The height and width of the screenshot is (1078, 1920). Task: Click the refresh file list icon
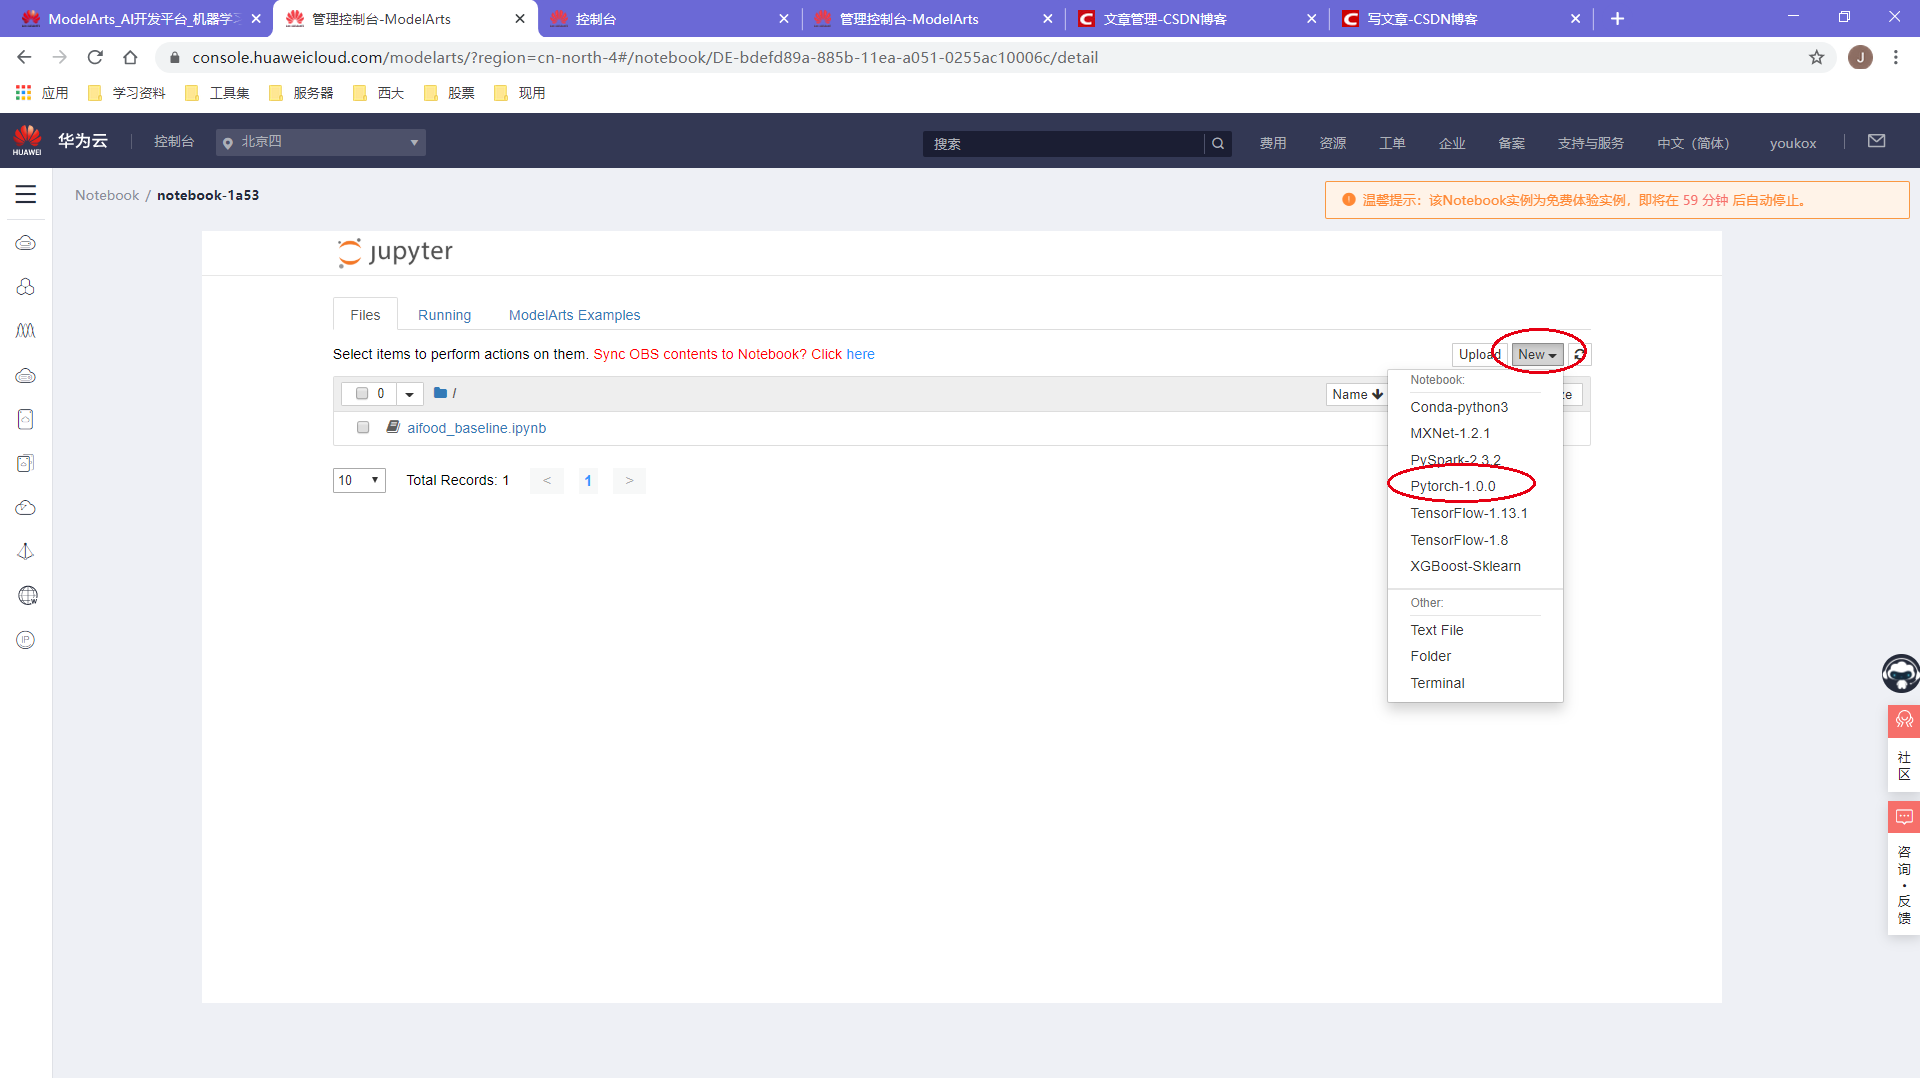point(1579,354)
